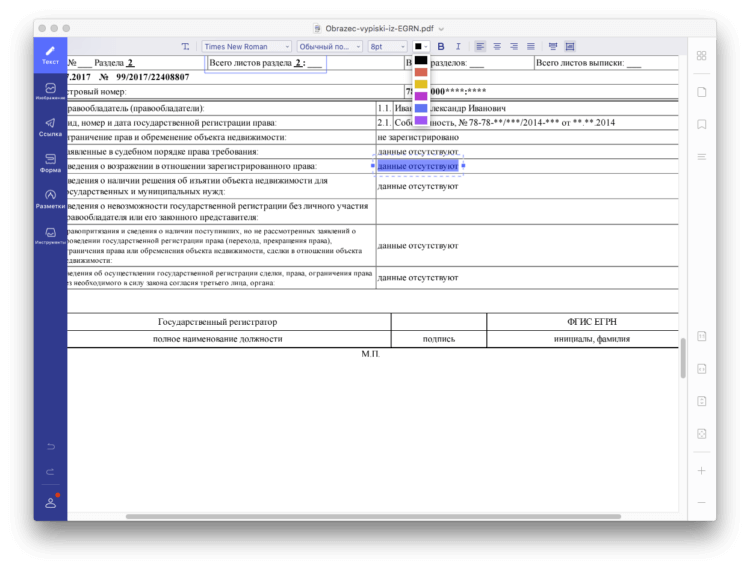Click 'подпись' cell text
Viewport: 750px width, 569px height.
click(439, 339)
